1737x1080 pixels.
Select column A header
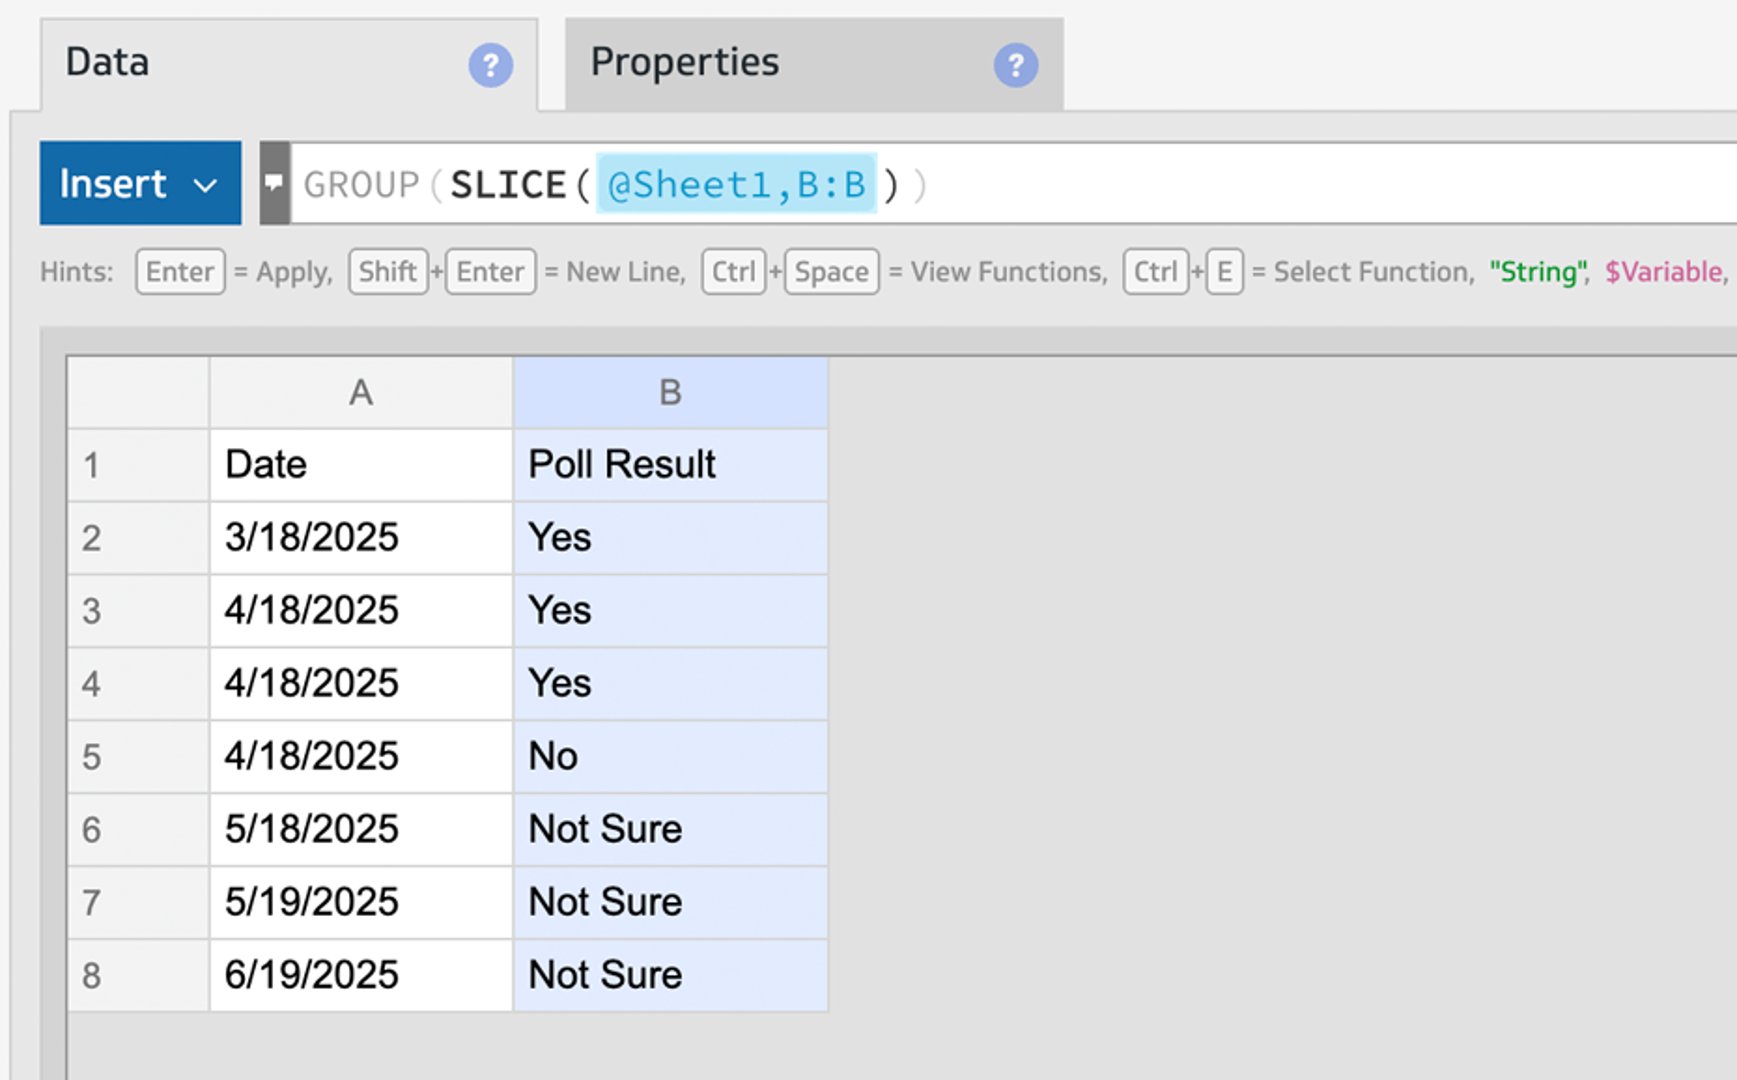360,392
